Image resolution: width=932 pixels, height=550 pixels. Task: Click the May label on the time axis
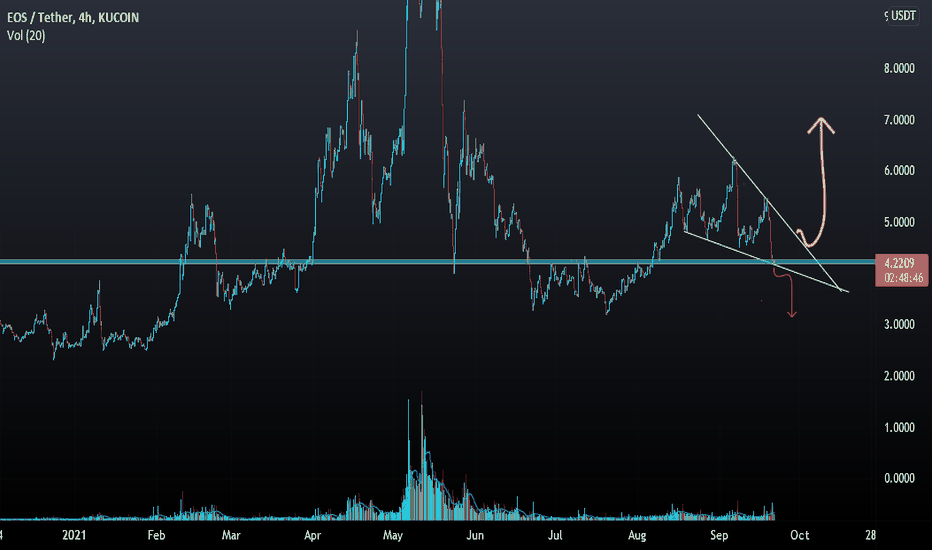point(393,535)
